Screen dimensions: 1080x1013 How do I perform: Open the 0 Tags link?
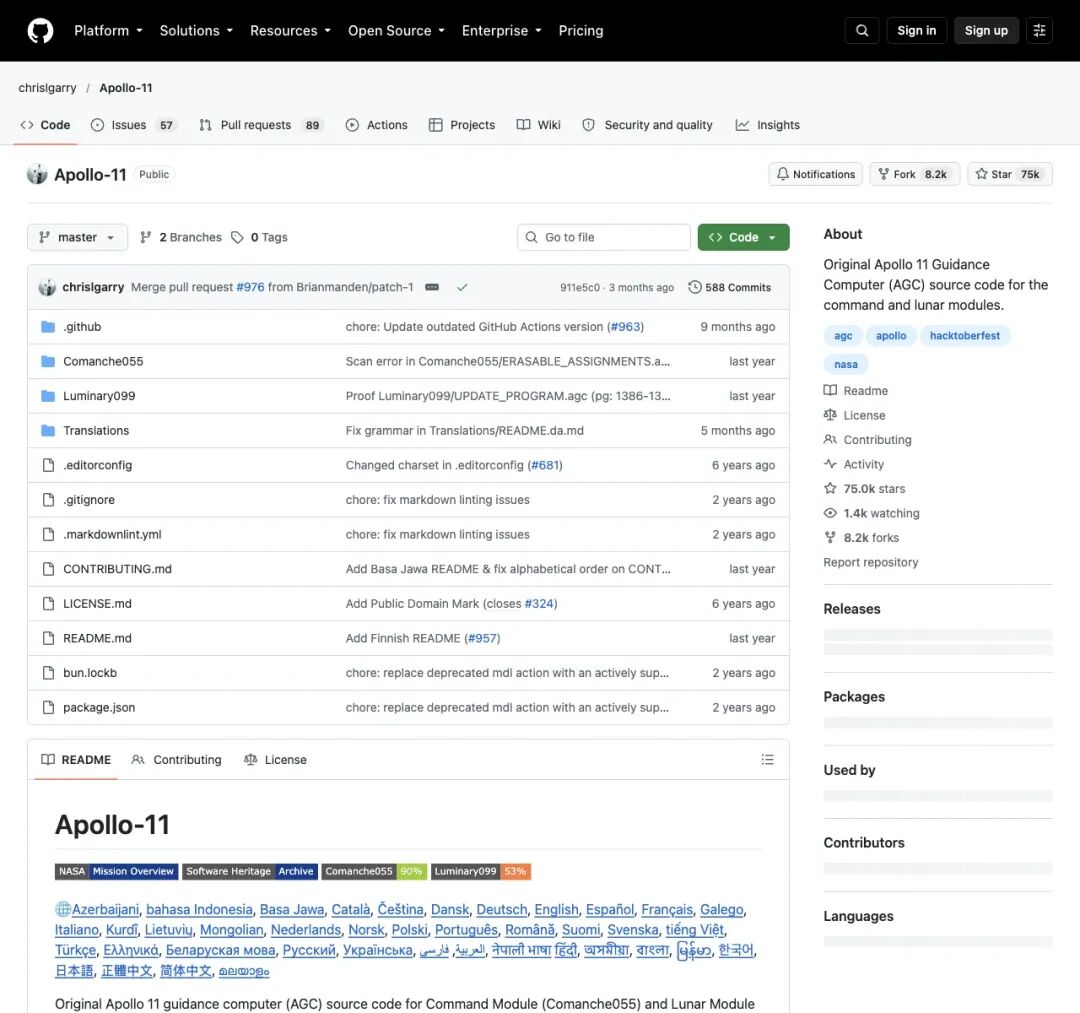tap(259, 237)
